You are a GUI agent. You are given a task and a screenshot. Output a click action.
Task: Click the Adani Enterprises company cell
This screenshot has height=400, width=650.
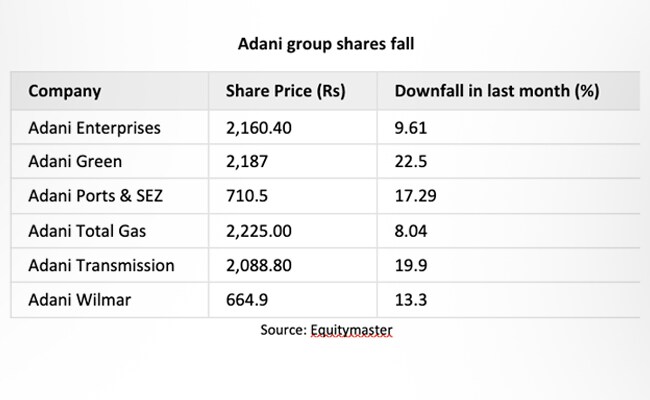(x=94, y=128)
